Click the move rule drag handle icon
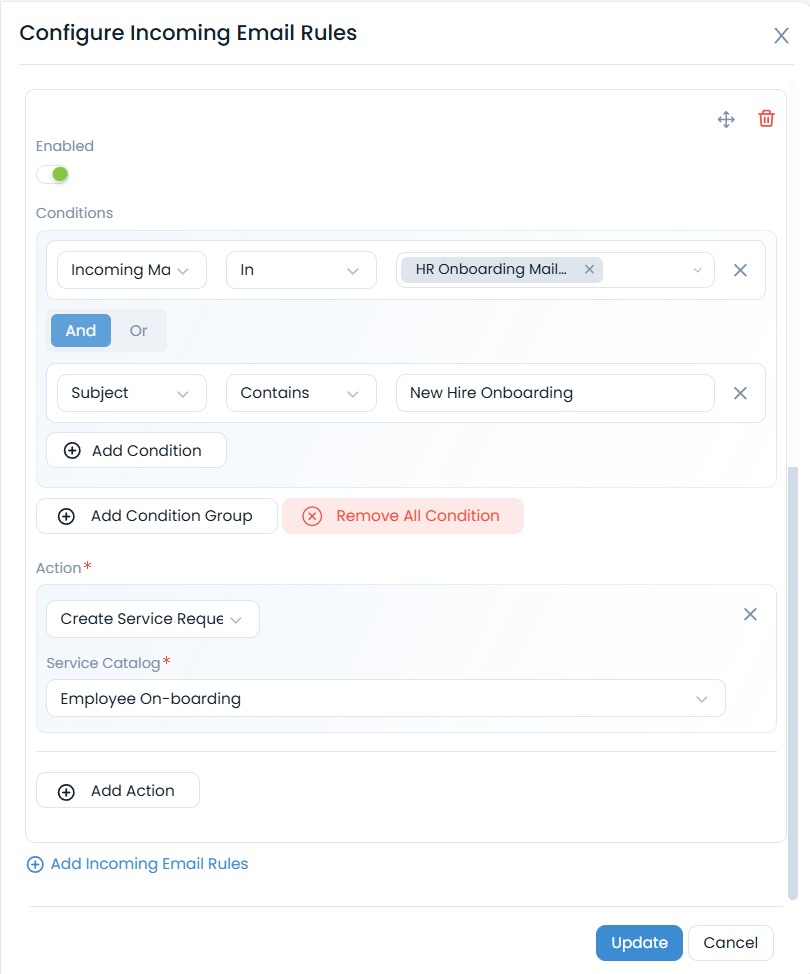810x974 pixels. pyautogui.click(x=726, y=119)
